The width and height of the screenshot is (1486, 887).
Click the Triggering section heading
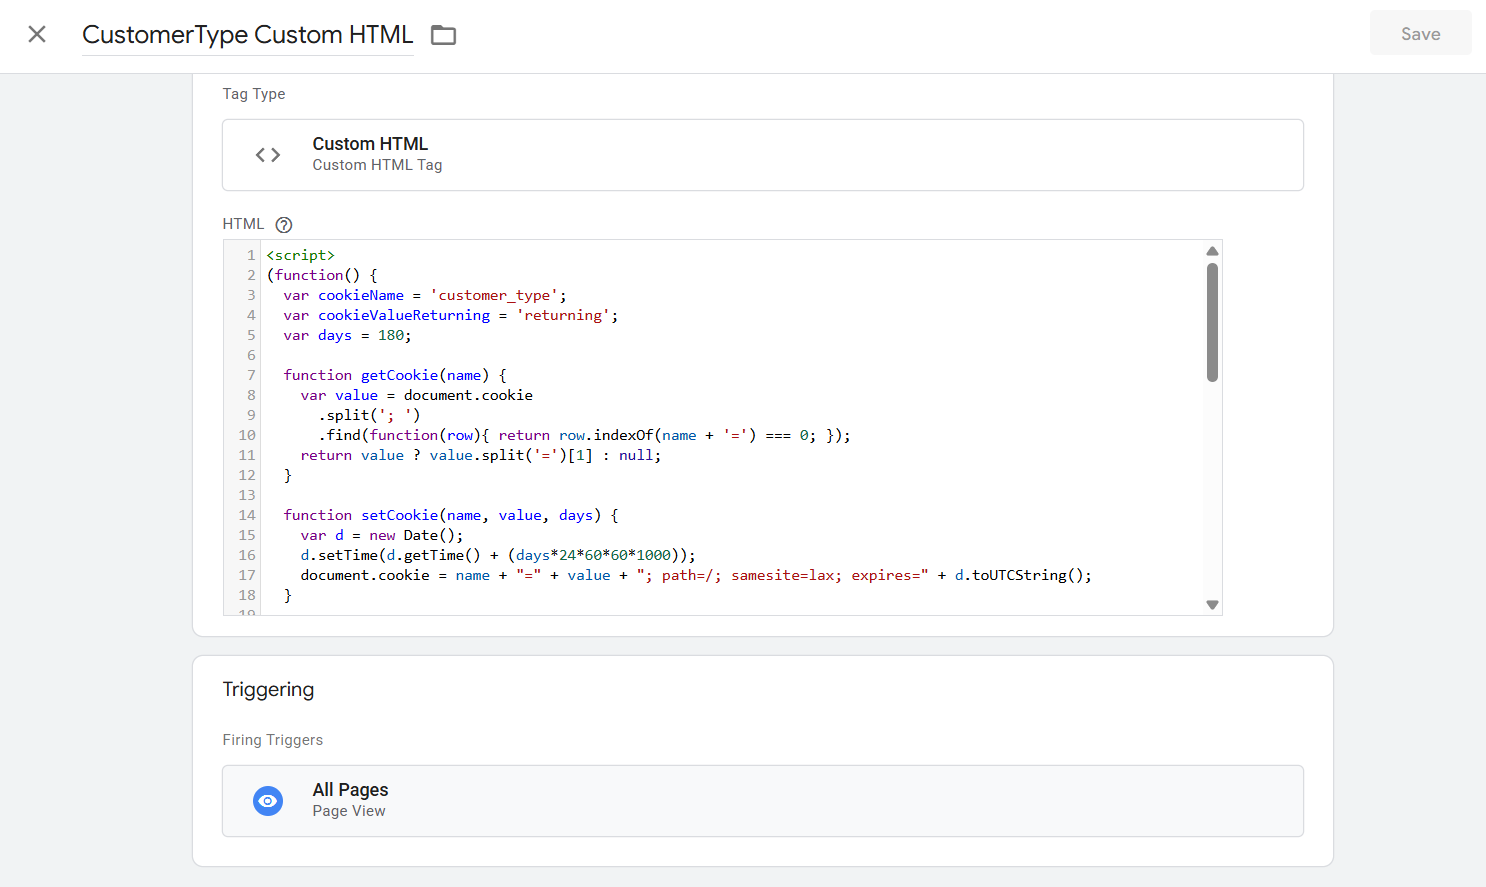[x=268, y=690]
